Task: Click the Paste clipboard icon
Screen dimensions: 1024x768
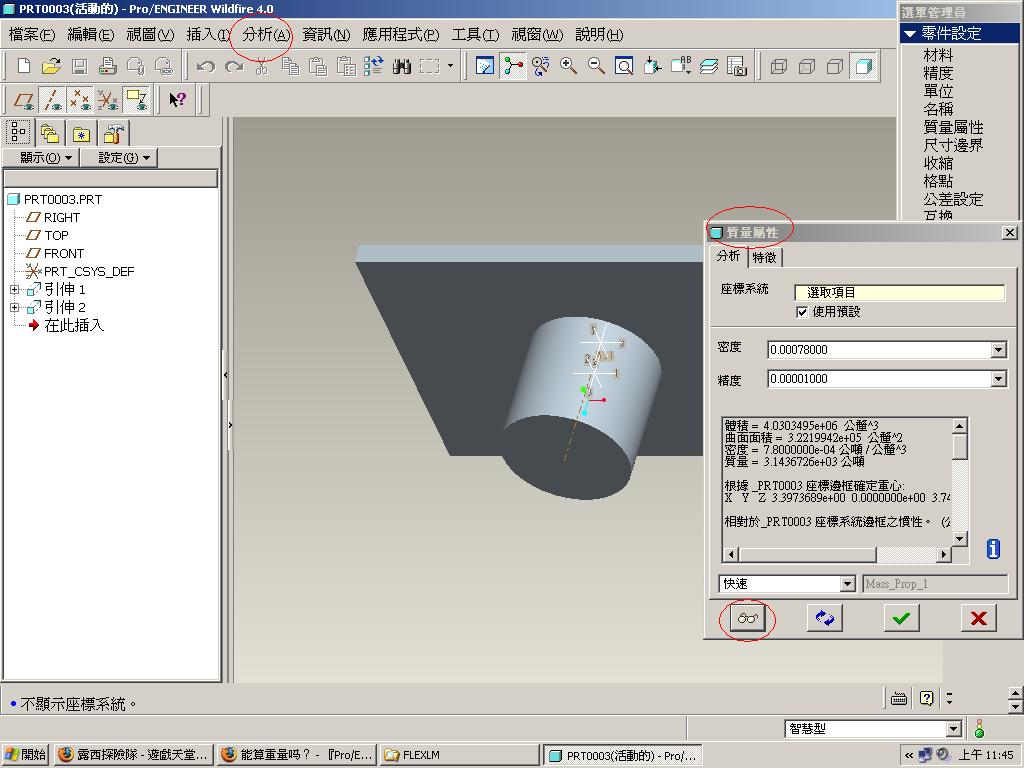Action: [318, 66]
